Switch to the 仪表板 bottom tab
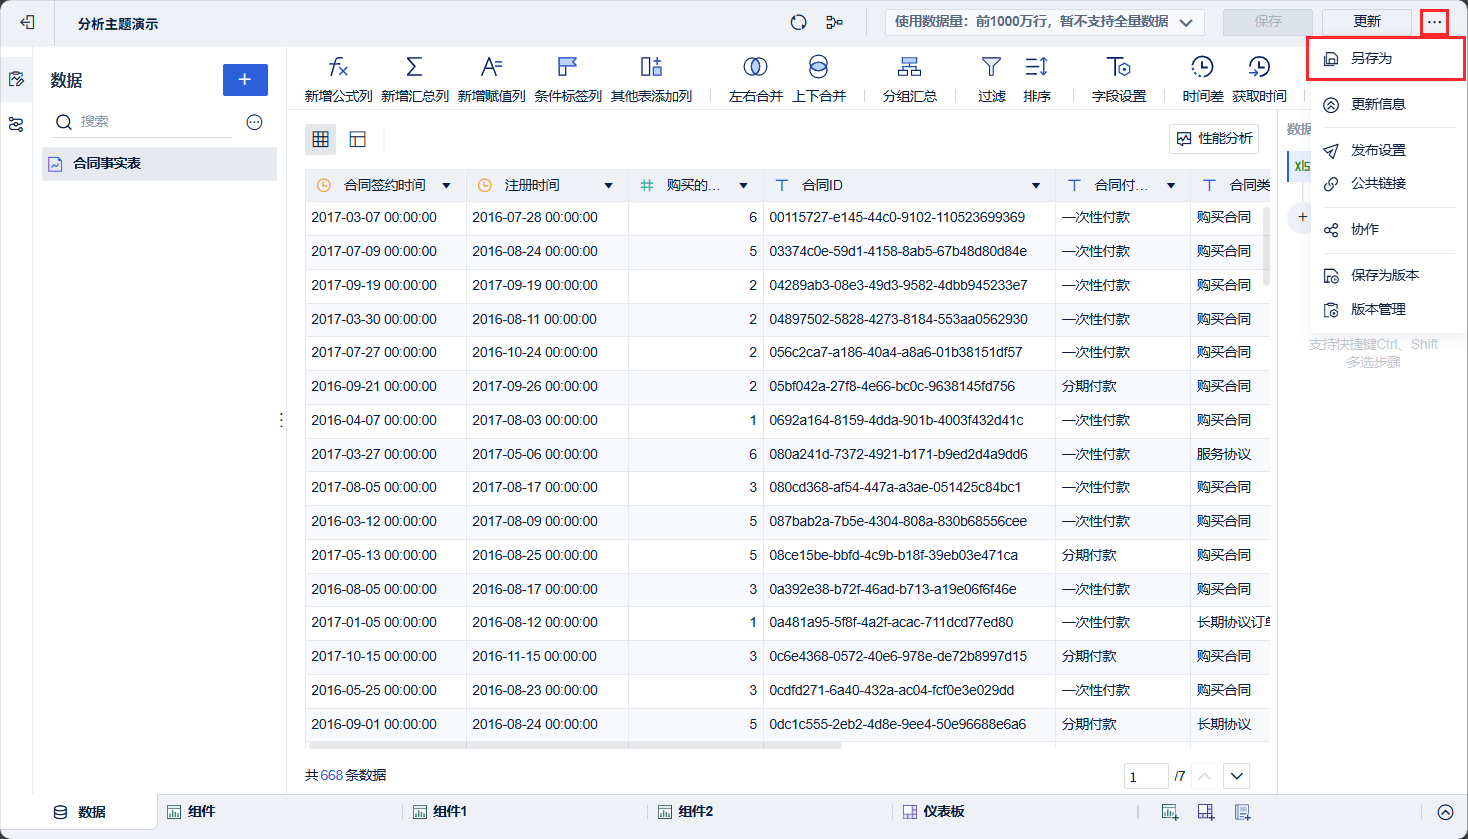 point(933,812)
